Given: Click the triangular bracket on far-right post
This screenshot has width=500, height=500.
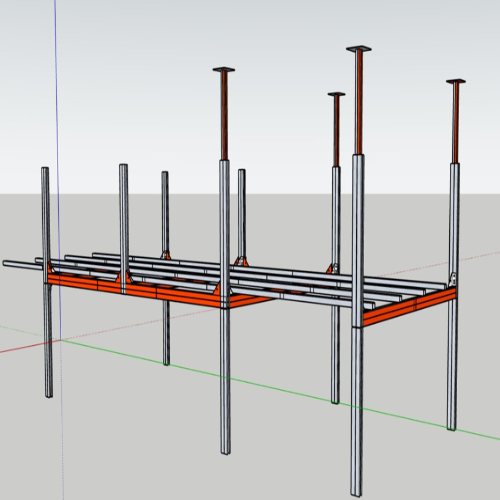Looking at the screenshot, I should click(x=453, y=279).
